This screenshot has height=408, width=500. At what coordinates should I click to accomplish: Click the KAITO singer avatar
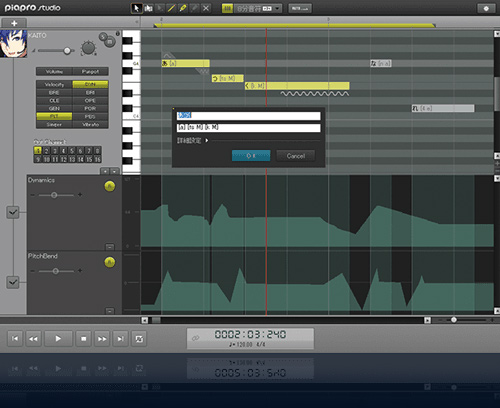13,43
